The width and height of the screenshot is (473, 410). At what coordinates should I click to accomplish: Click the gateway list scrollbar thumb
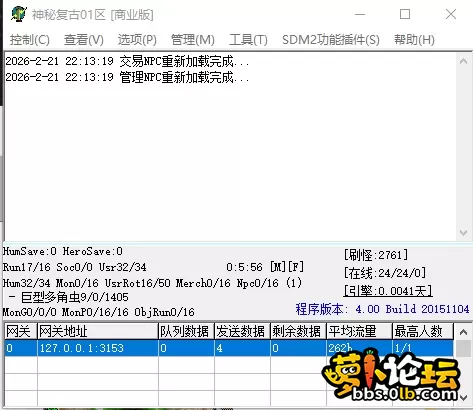point(463,348)
